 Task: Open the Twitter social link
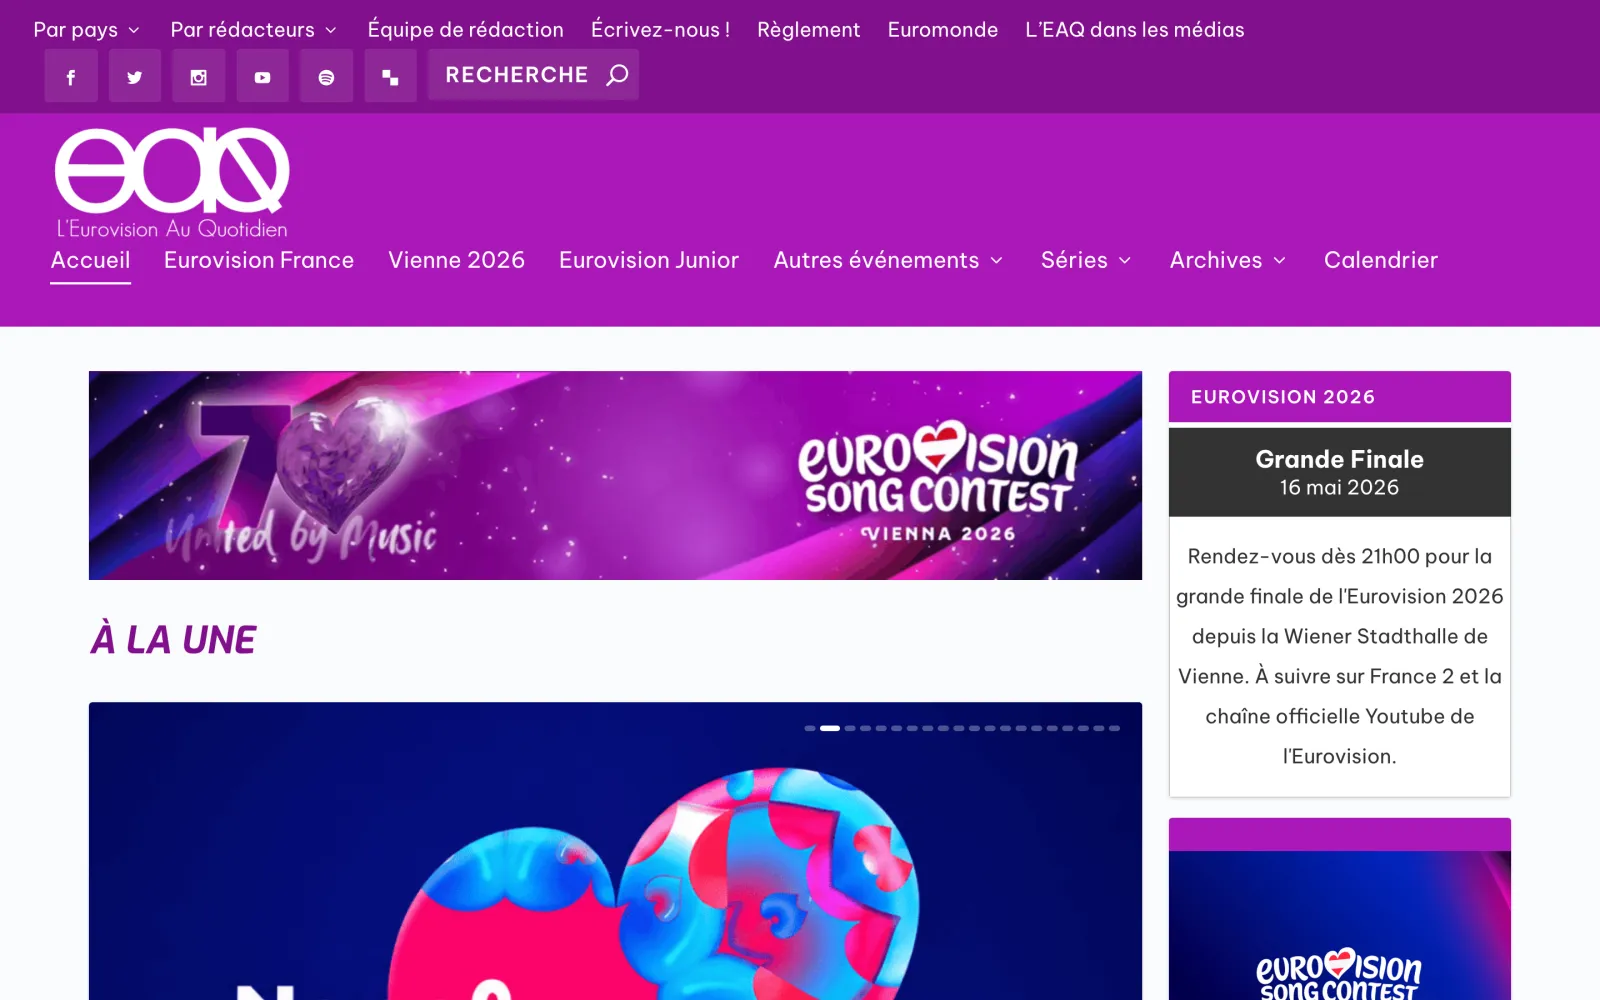[x=135, y=76]
